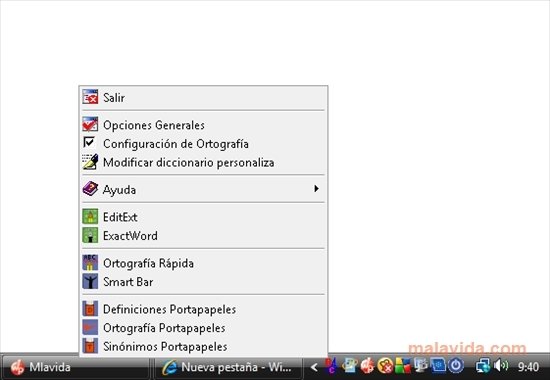550x380 pixels.
Task: Click the red swirl tray icon
Action: [x=367, y=366]
